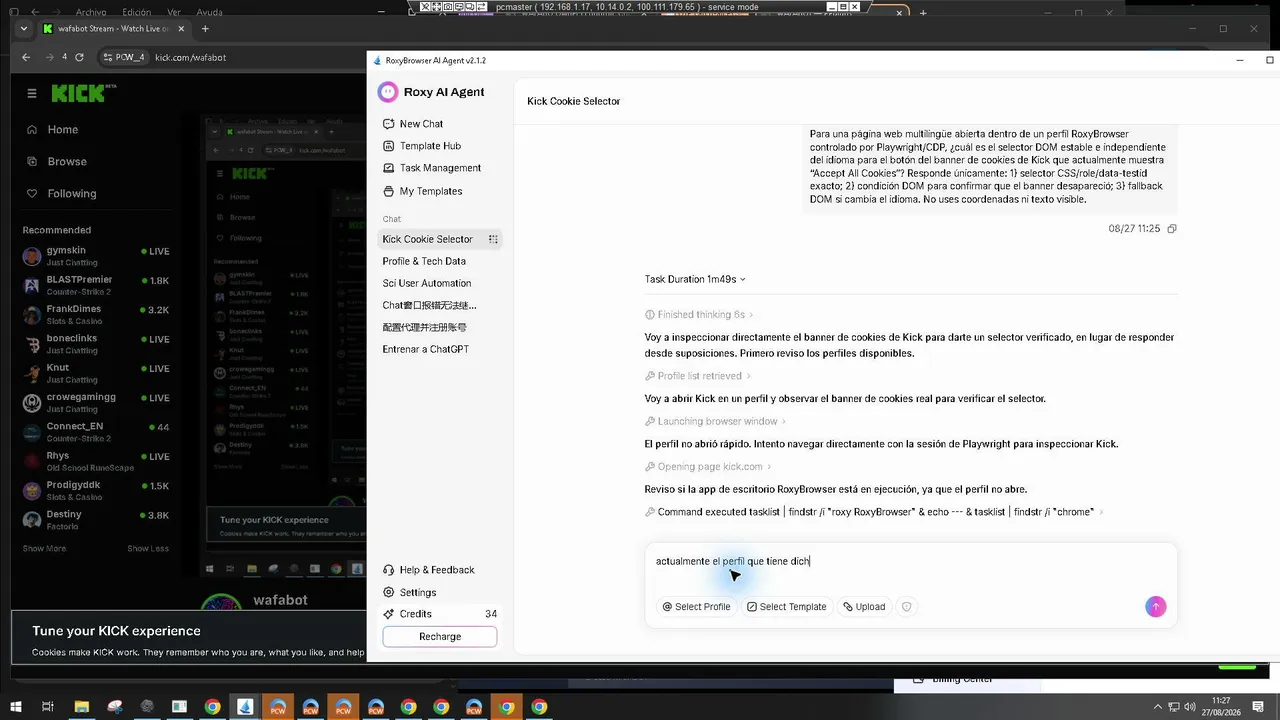The height and width of the screenshot is (720, 1280).
Task: Click the Select Template button
Action: coord(786,606)
